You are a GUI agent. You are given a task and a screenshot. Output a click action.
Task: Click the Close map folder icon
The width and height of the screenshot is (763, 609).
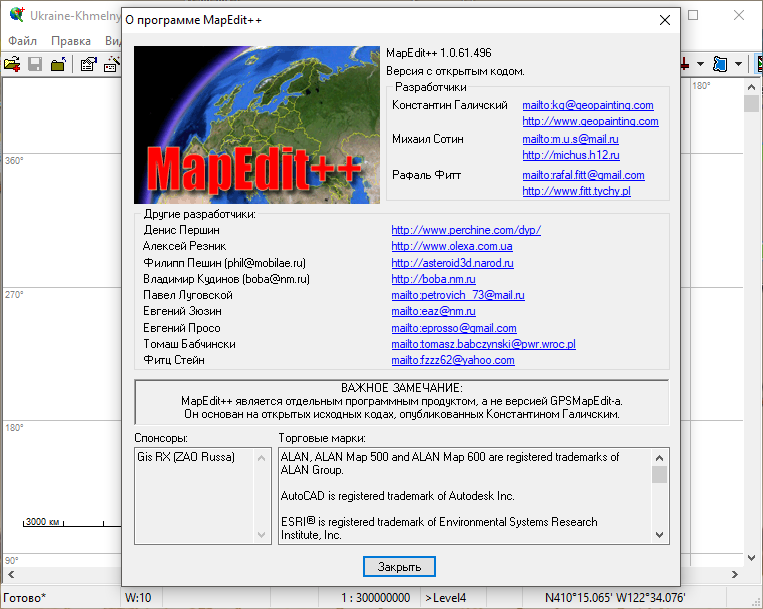click(x=58, y=64)
